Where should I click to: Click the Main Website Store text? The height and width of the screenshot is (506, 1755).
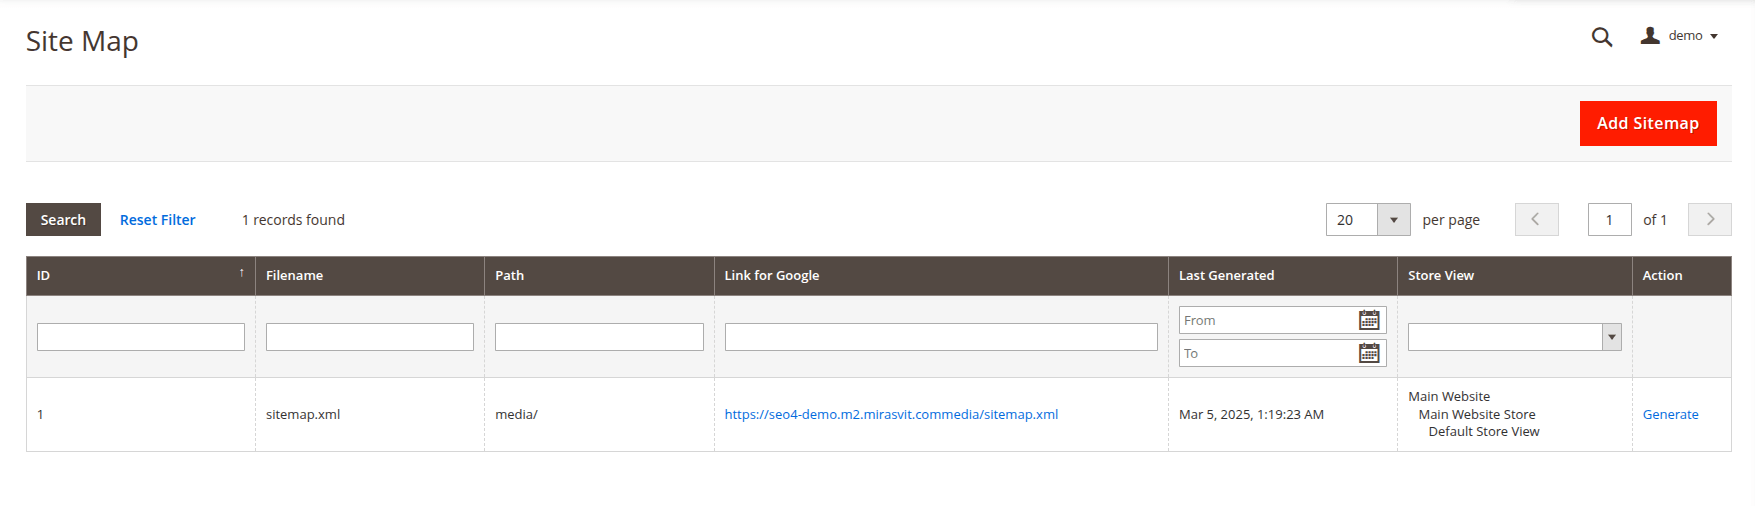(x=1477, y=414)
